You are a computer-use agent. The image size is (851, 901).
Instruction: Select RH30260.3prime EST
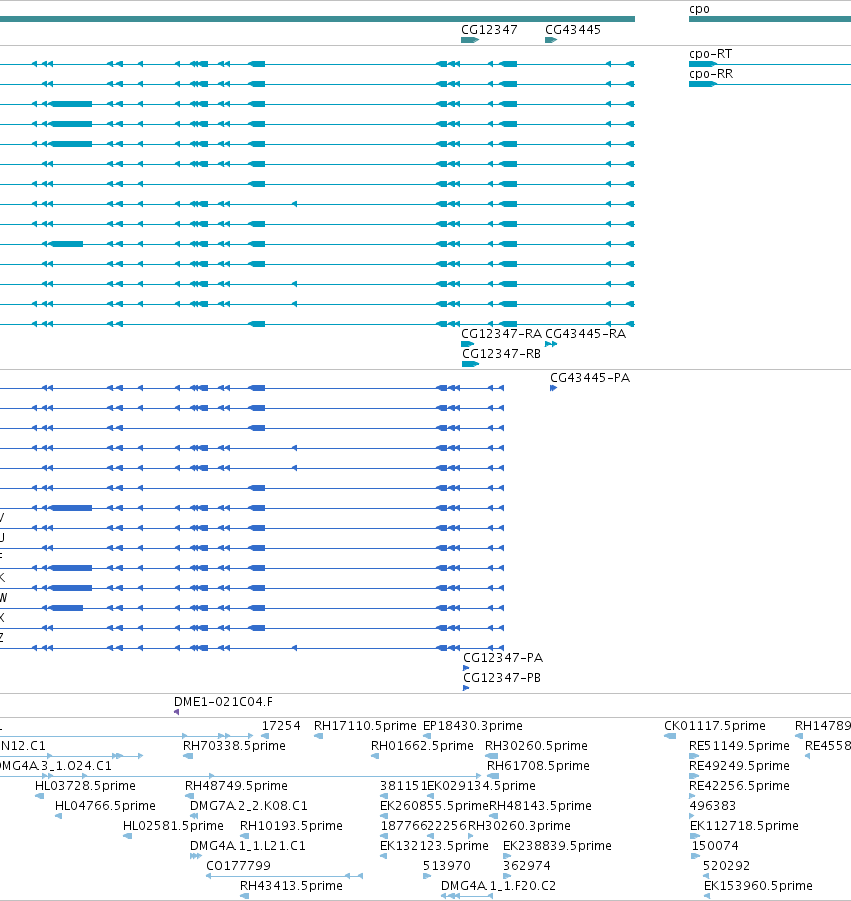click(519, 826)
